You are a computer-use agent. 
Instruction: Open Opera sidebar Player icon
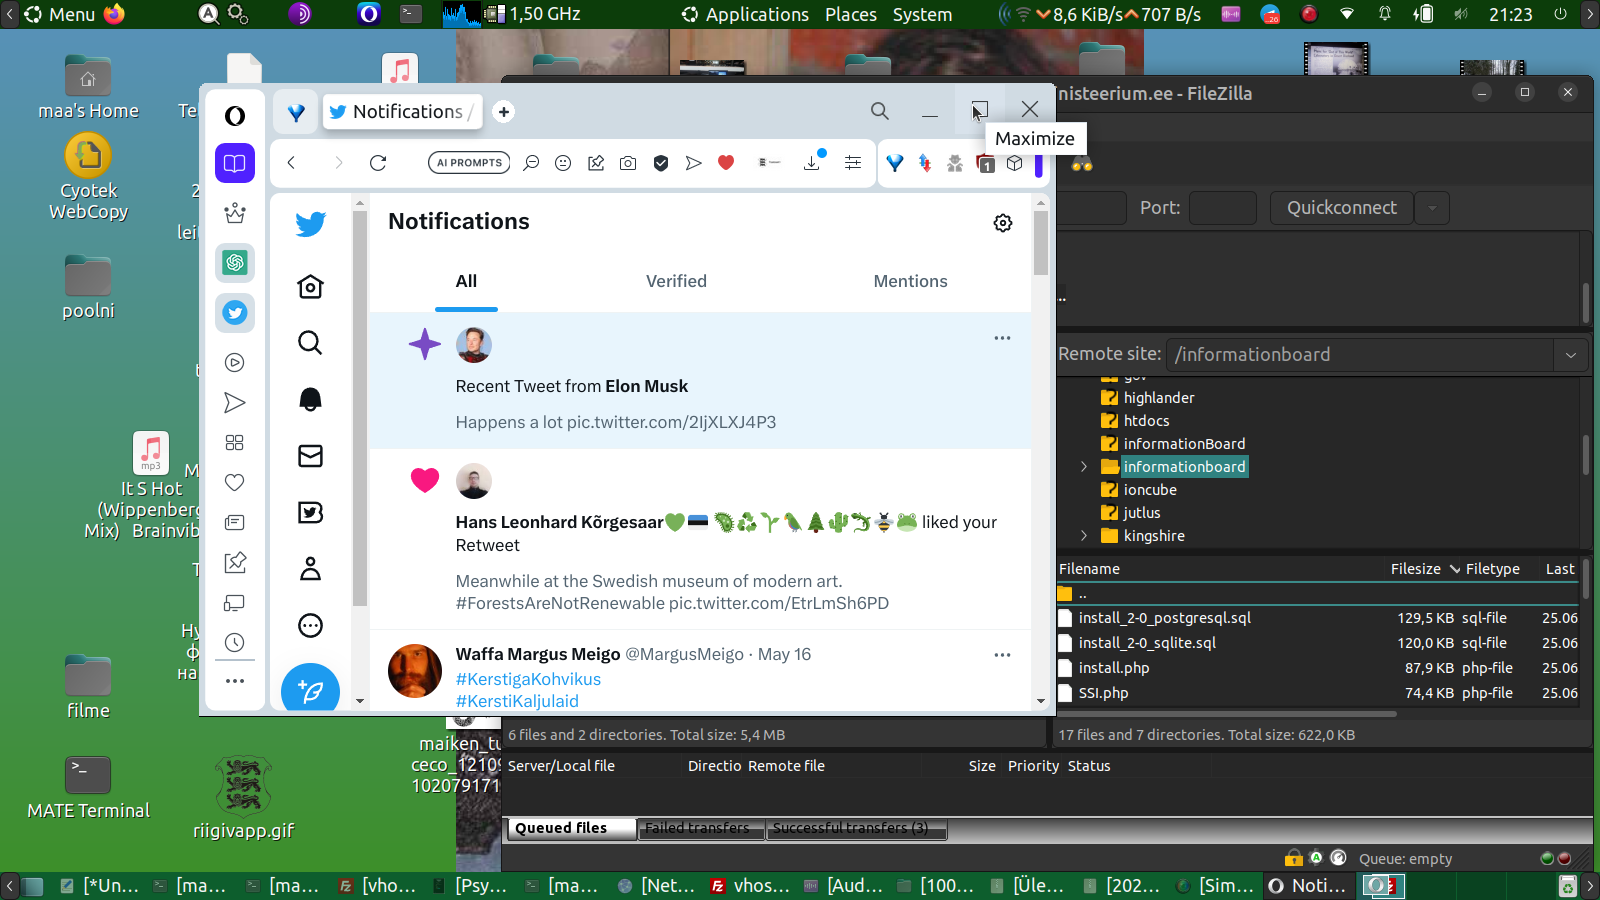click(x=235, y=363)
